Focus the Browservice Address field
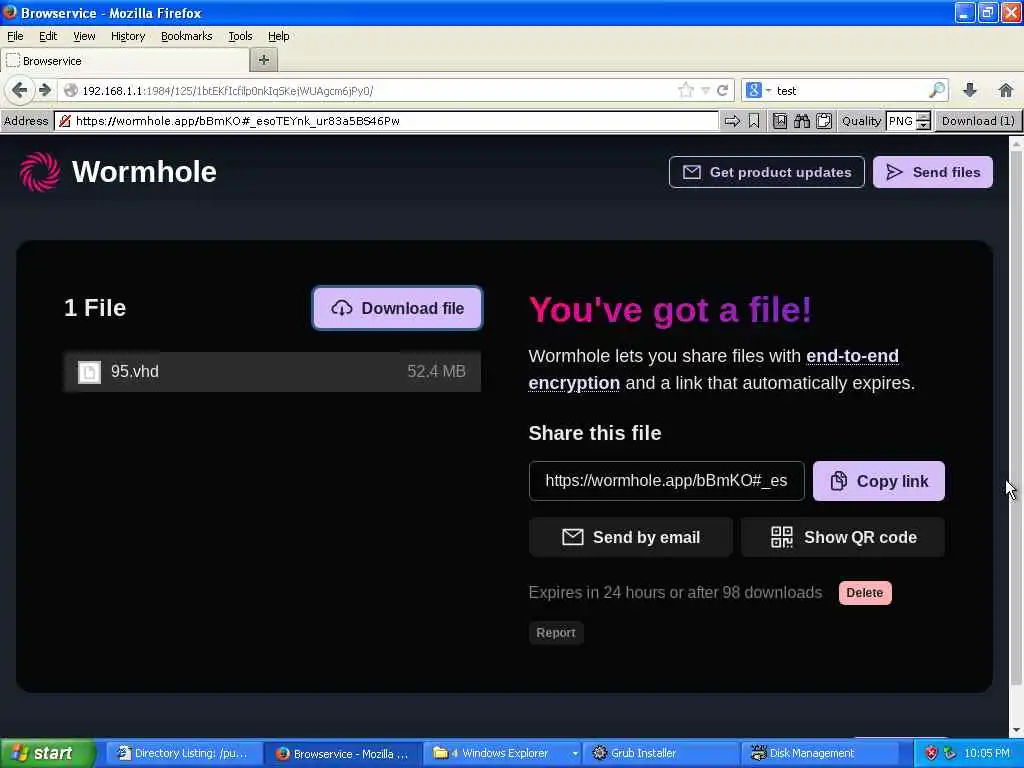Image resolution: width=1024 pixels, height=768 pixels. [x=387, y=121]
